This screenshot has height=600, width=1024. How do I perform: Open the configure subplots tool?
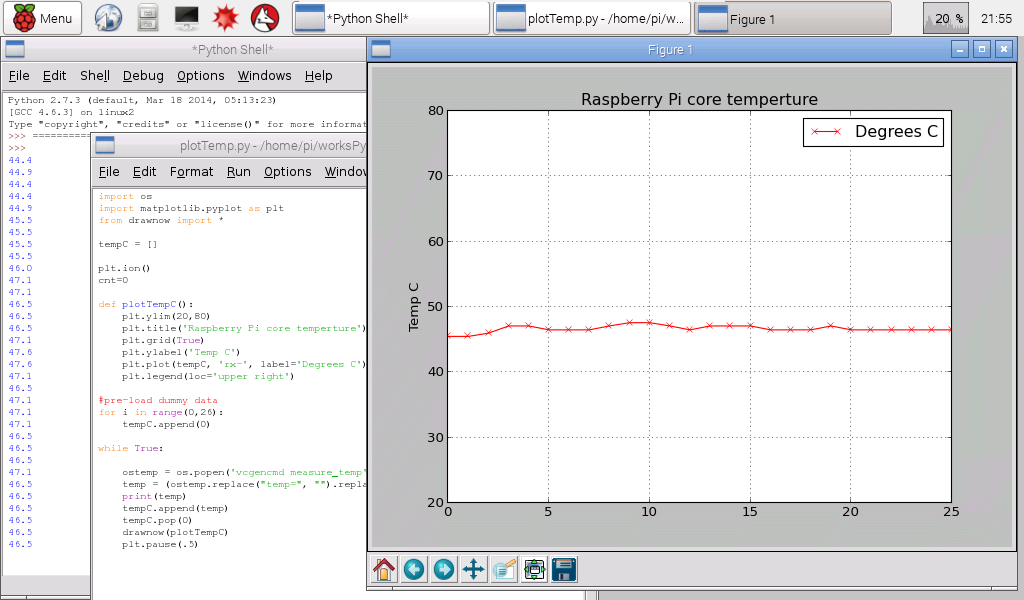(x=534, y=569)
